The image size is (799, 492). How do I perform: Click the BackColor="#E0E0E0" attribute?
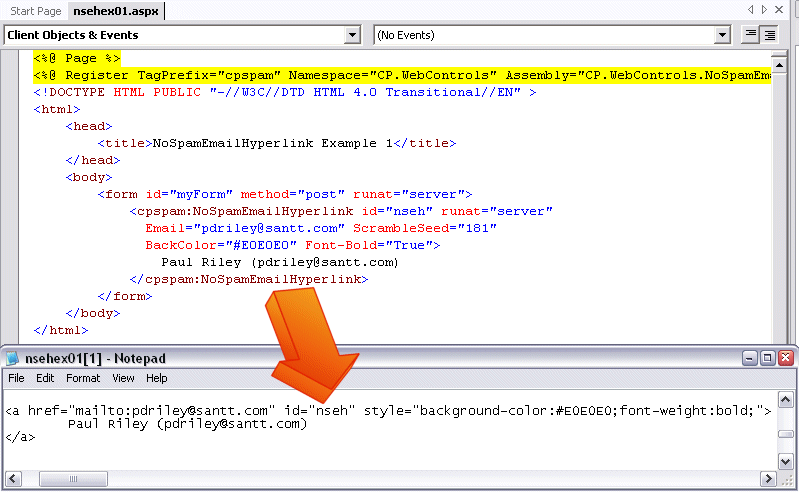coord(221,245)
